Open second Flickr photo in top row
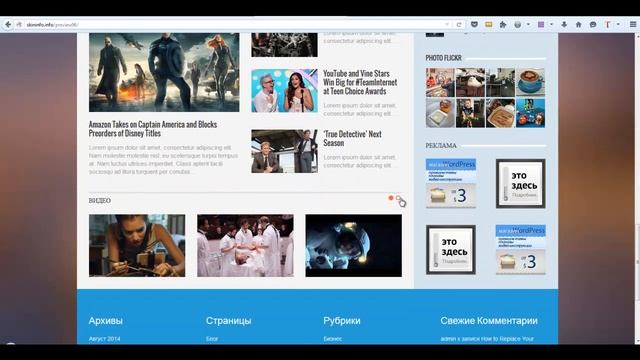The height and width of the screenshot is (360, 640). click(x=470, y=82)
